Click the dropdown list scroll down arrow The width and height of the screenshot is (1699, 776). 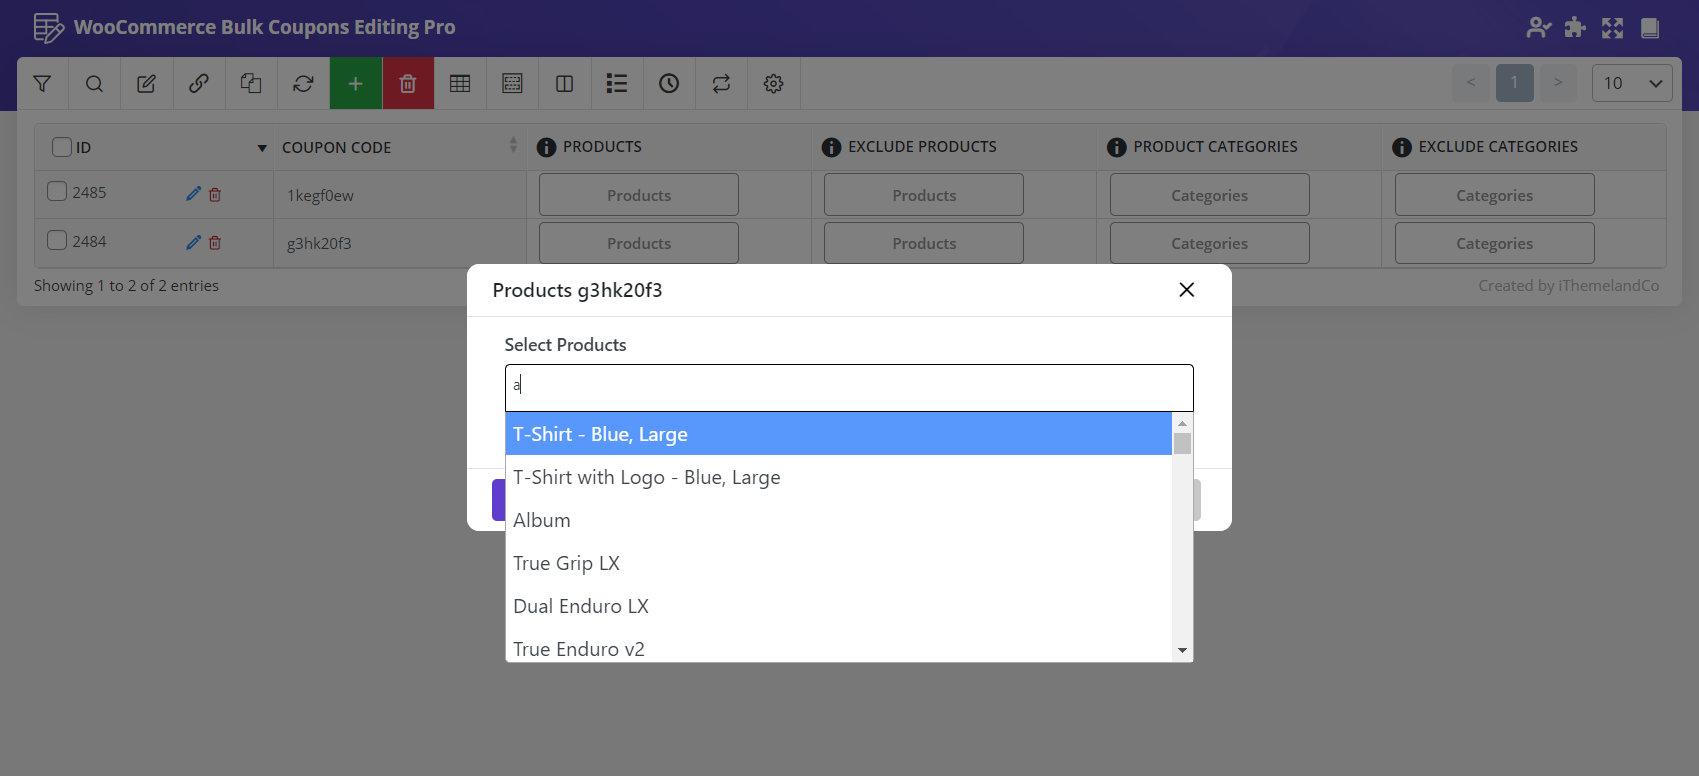click(x=1182, y=651)
